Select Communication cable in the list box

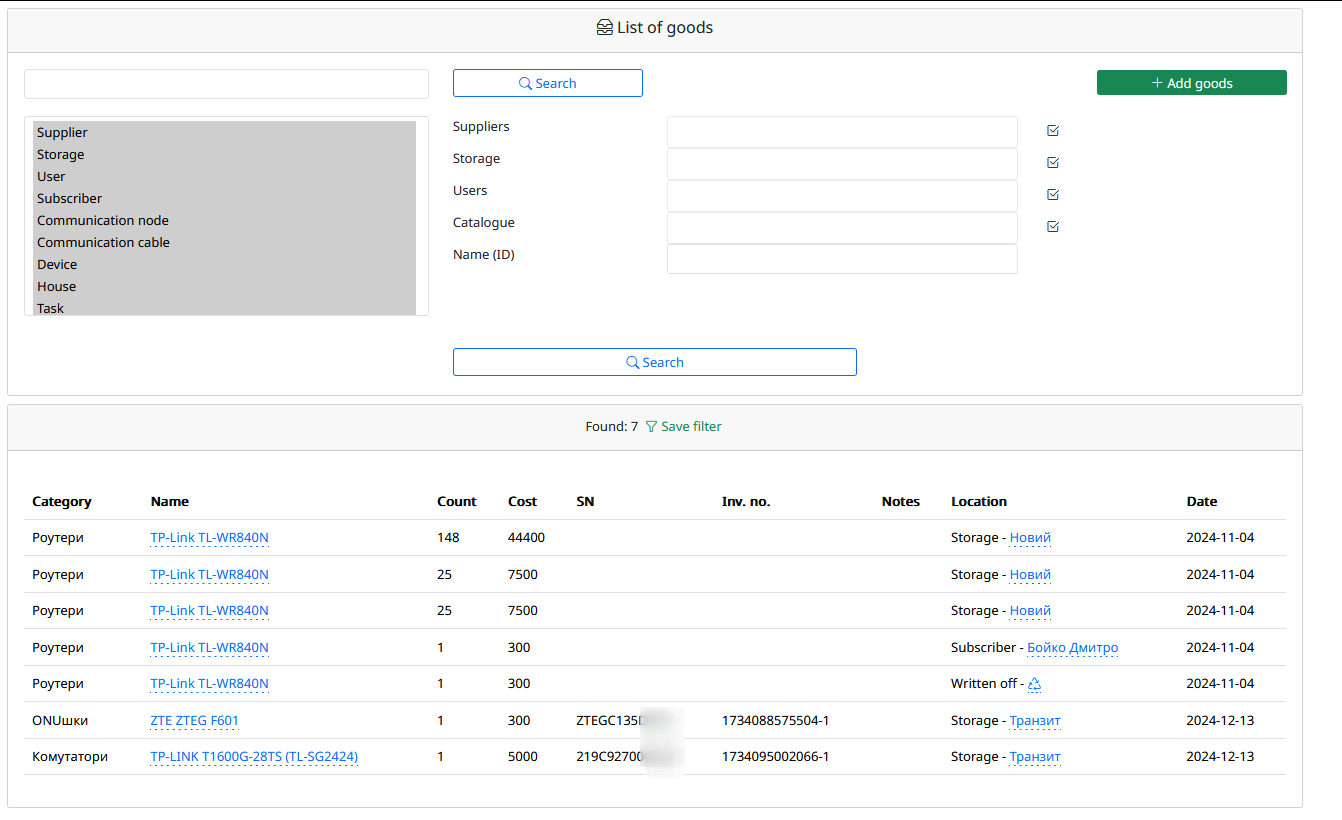(x=224, y=242)
